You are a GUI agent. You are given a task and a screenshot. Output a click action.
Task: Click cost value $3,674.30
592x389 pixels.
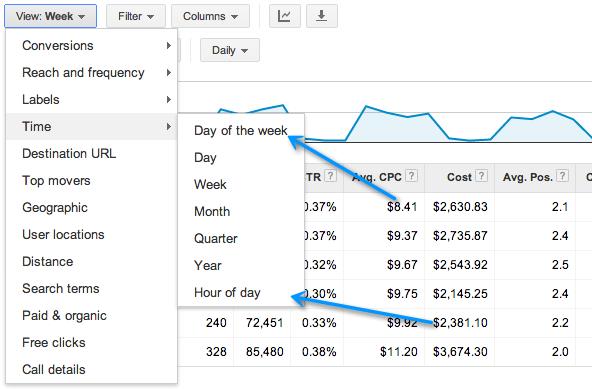pyautogui.click(x=460, y=352)
